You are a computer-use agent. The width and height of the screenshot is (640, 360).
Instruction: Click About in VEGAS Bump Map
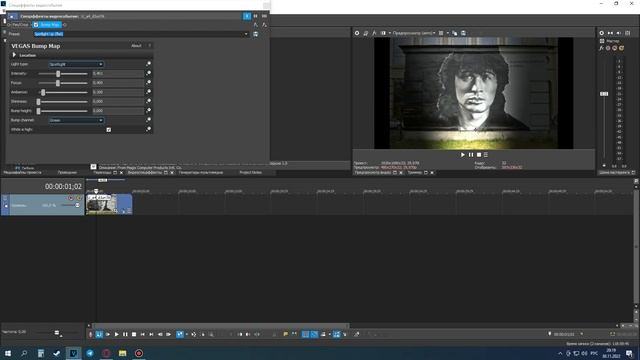[136, 46]
